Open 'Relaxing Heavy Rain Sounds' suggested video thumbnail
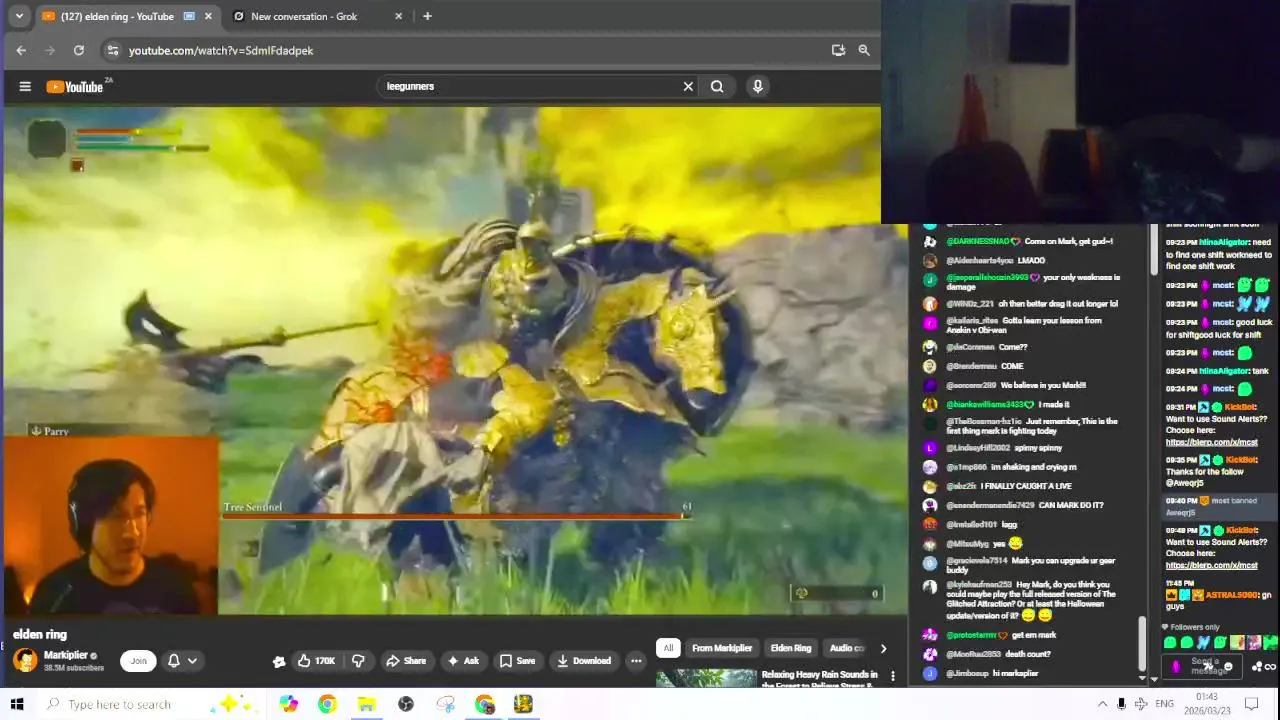Viewport: 1280px width, 720px height. 706,678
